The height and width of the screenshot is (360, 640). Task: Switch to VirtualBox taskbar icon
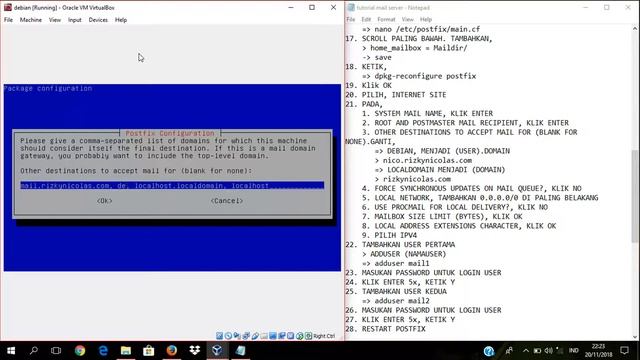[217, 351]
